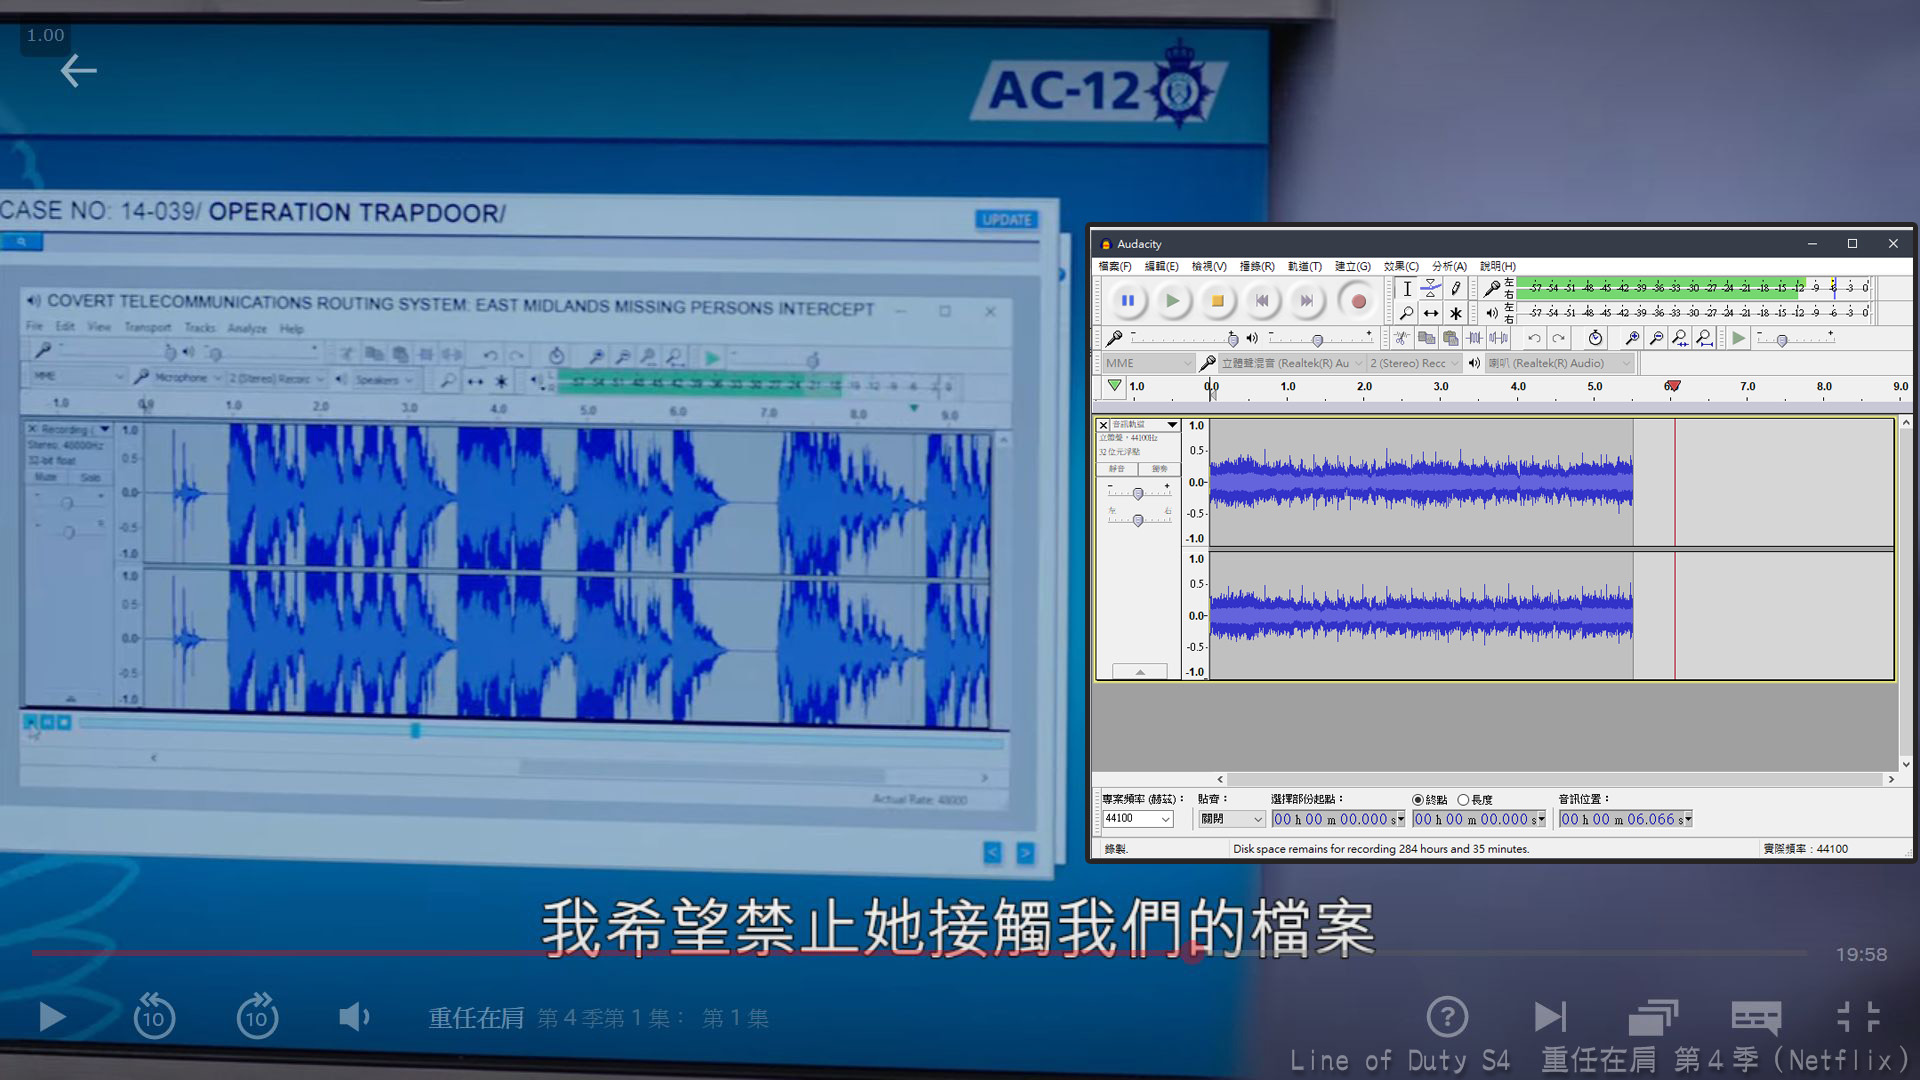Select the Envelope tool

[x=1431, y=288]
